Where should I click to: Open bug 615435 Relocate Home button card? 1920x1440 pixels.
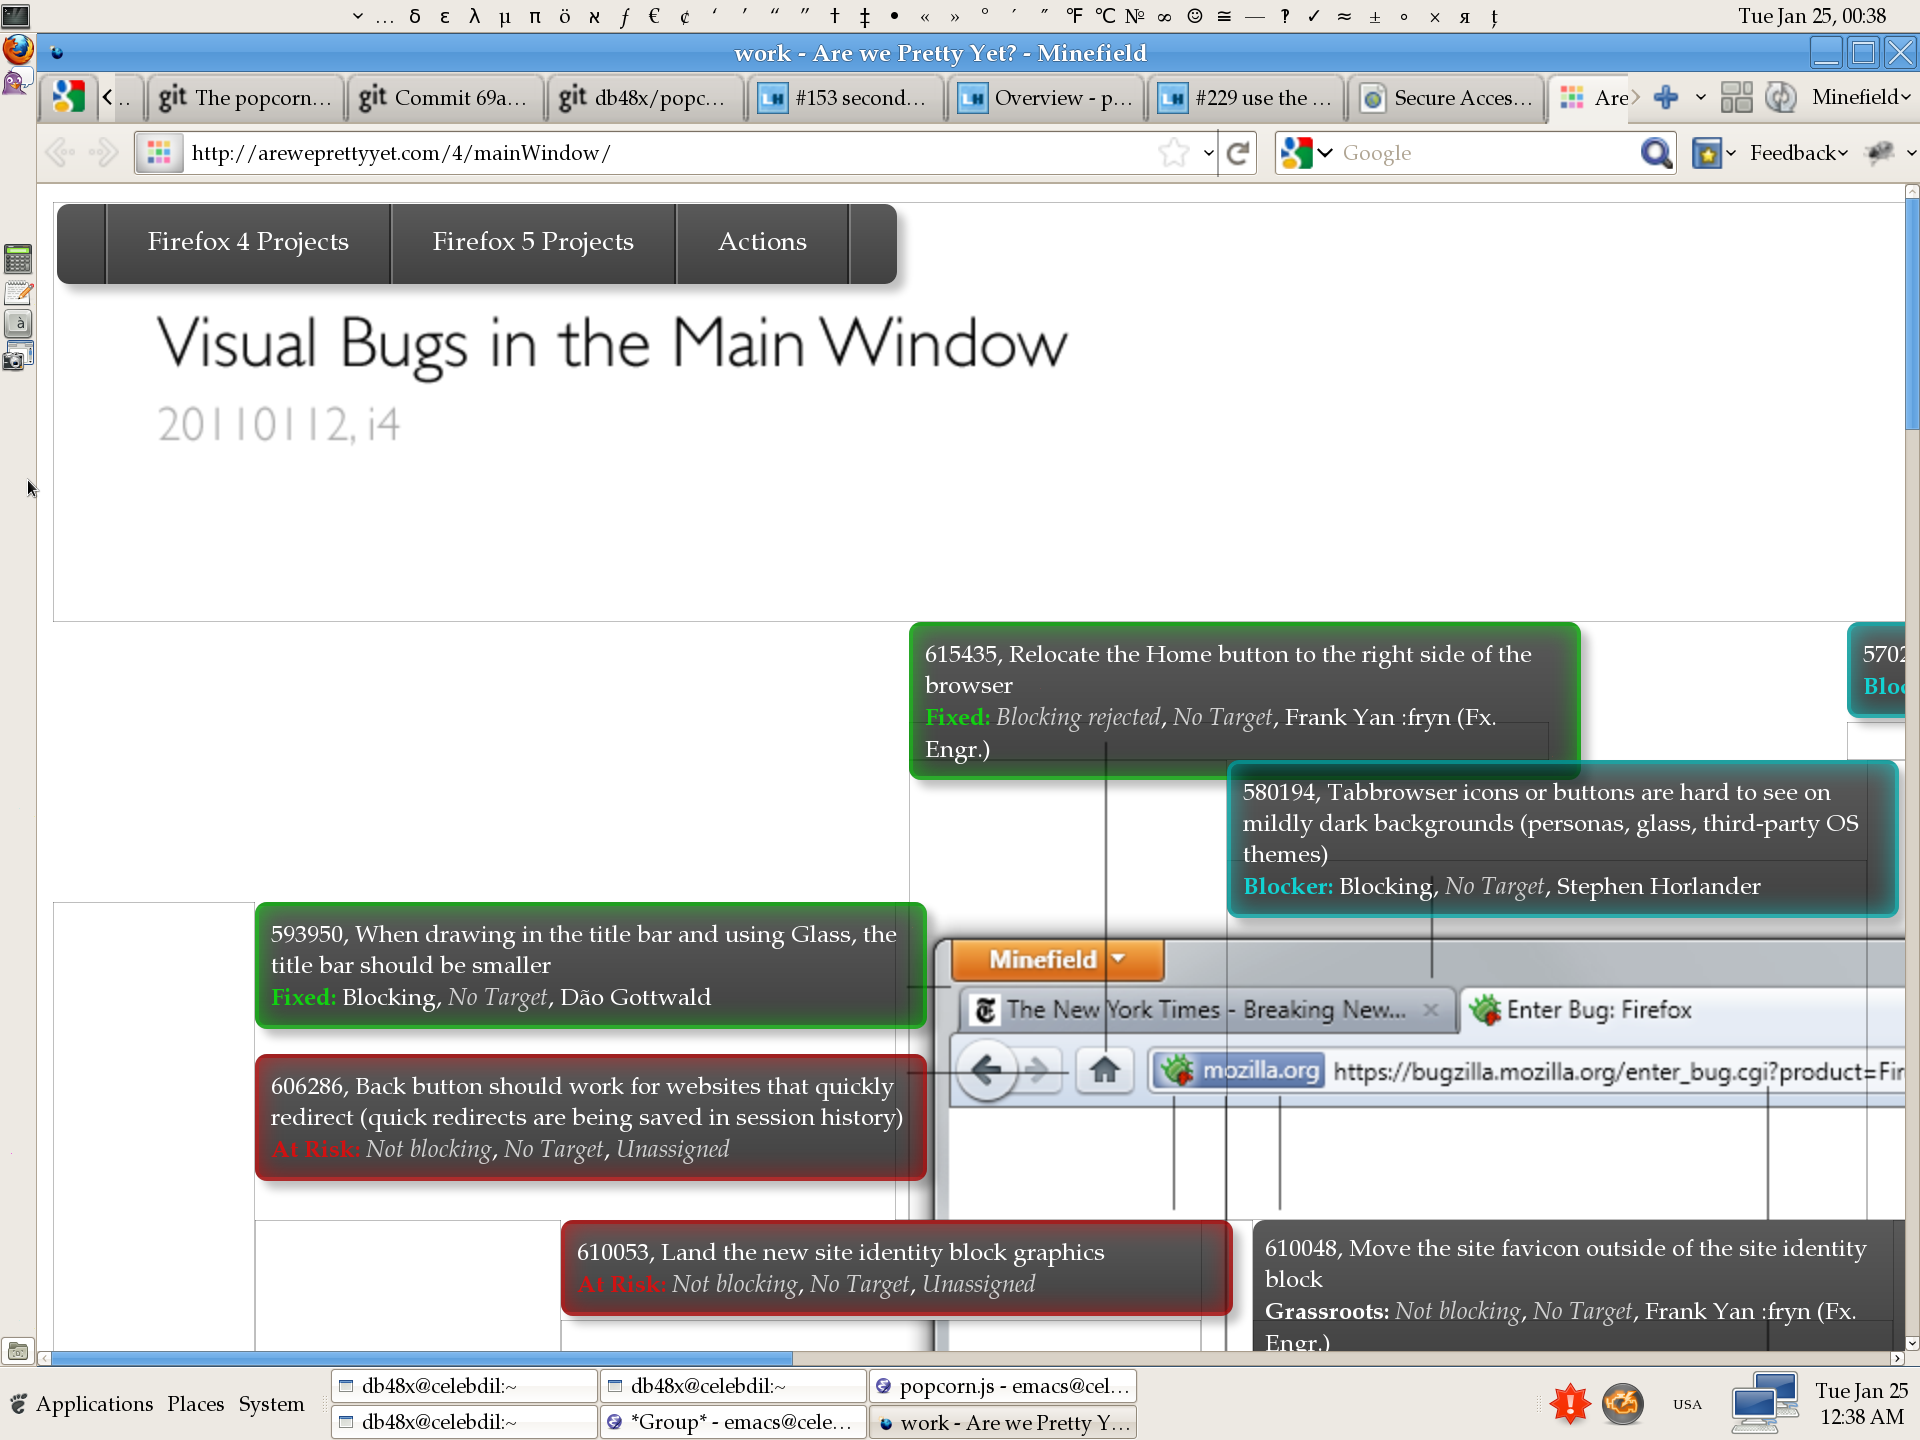1244,701
